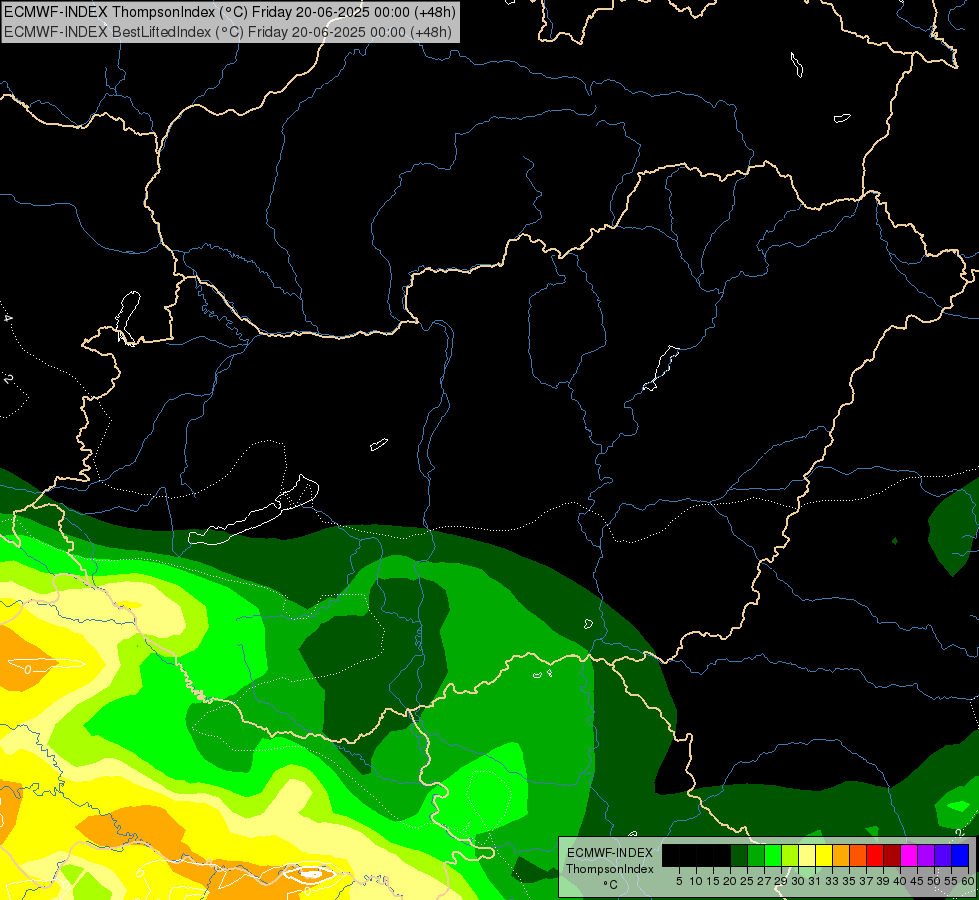Image resolution: width=979 pixels, height=900 pixels.
Task: Select the legend tick label '27'
Action: (x=764, y=881)
